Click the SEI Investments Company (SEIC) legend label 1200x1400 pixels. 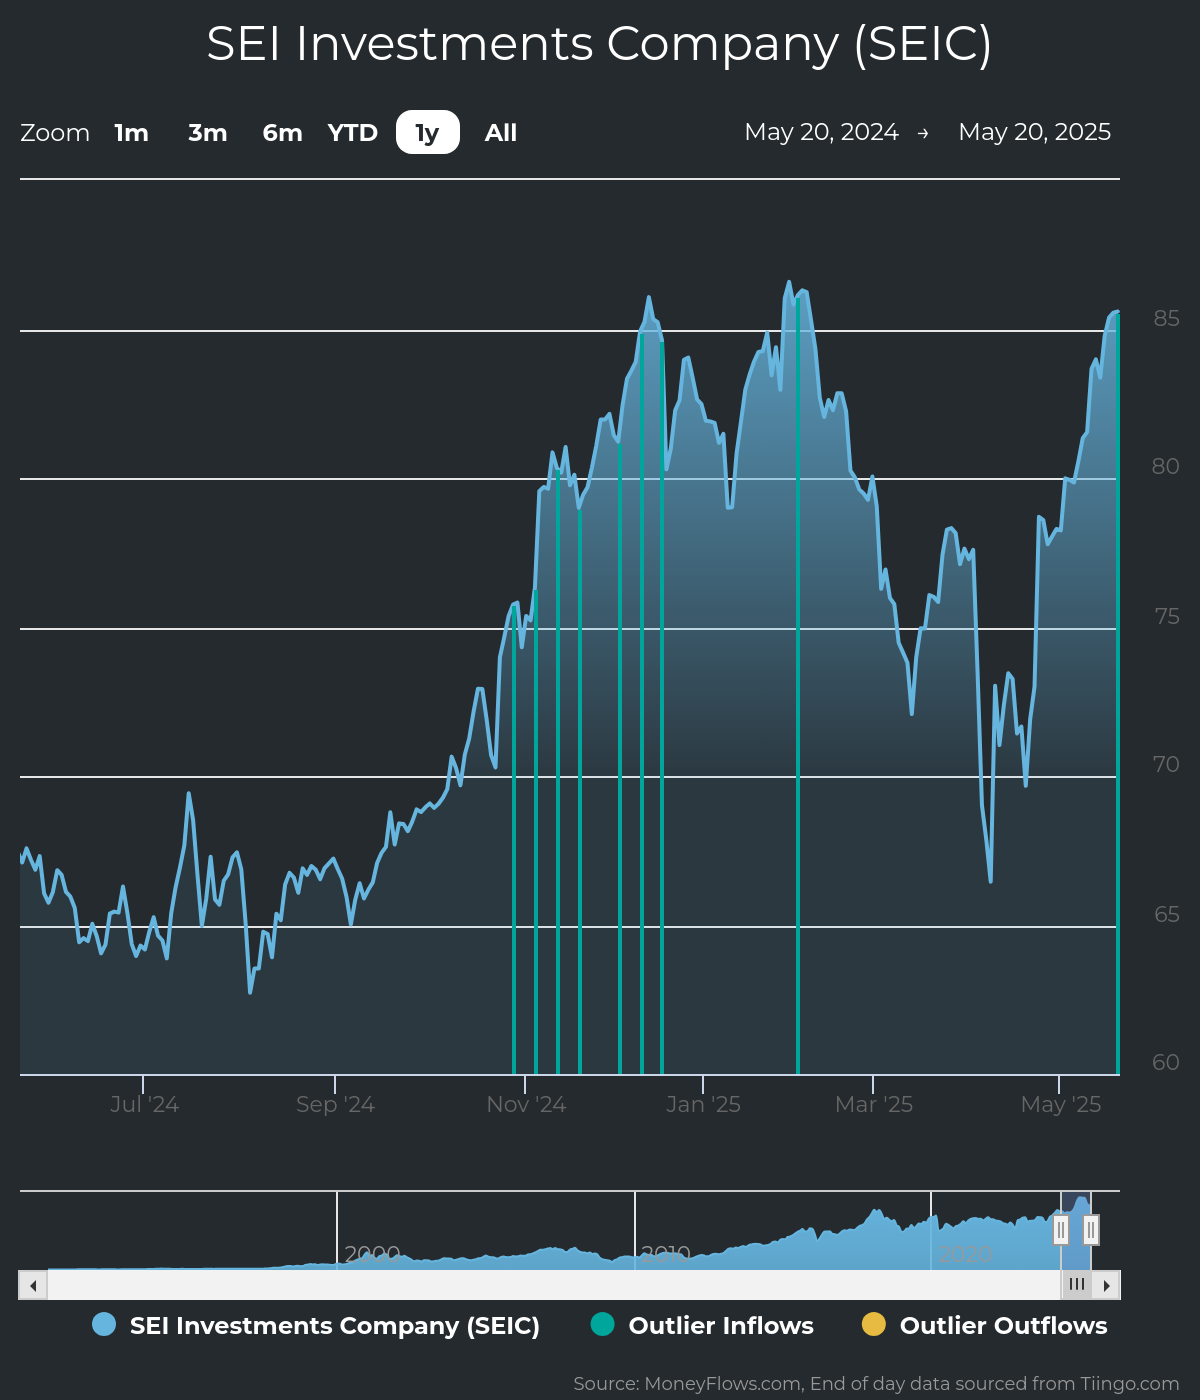[x=335, y=1325]
